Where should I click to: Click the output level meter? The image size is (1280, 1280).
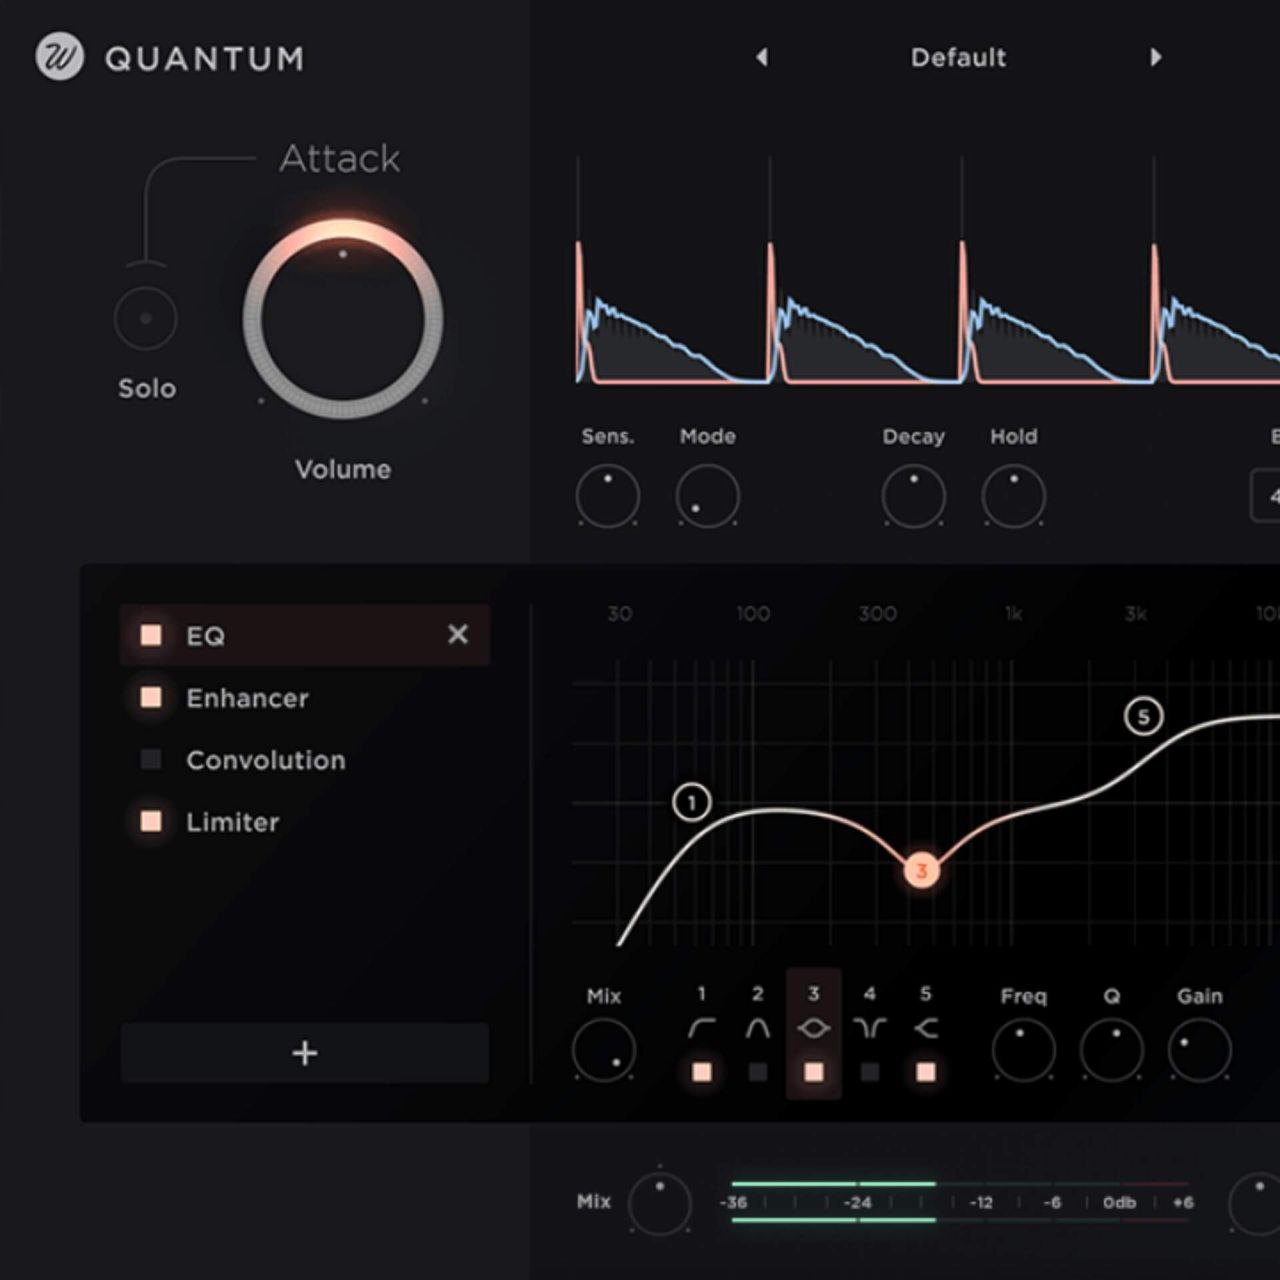(x=960, y=1202)
